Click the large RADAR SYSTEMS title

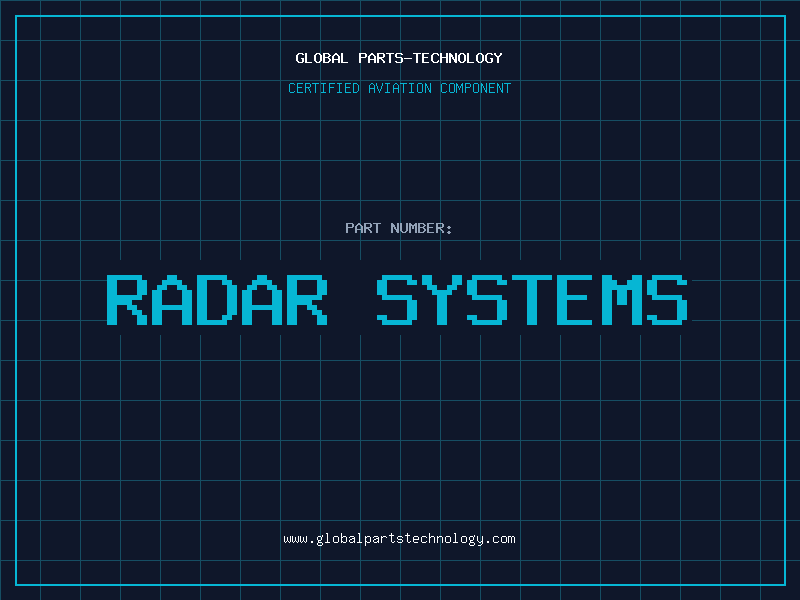pos(397,300)
